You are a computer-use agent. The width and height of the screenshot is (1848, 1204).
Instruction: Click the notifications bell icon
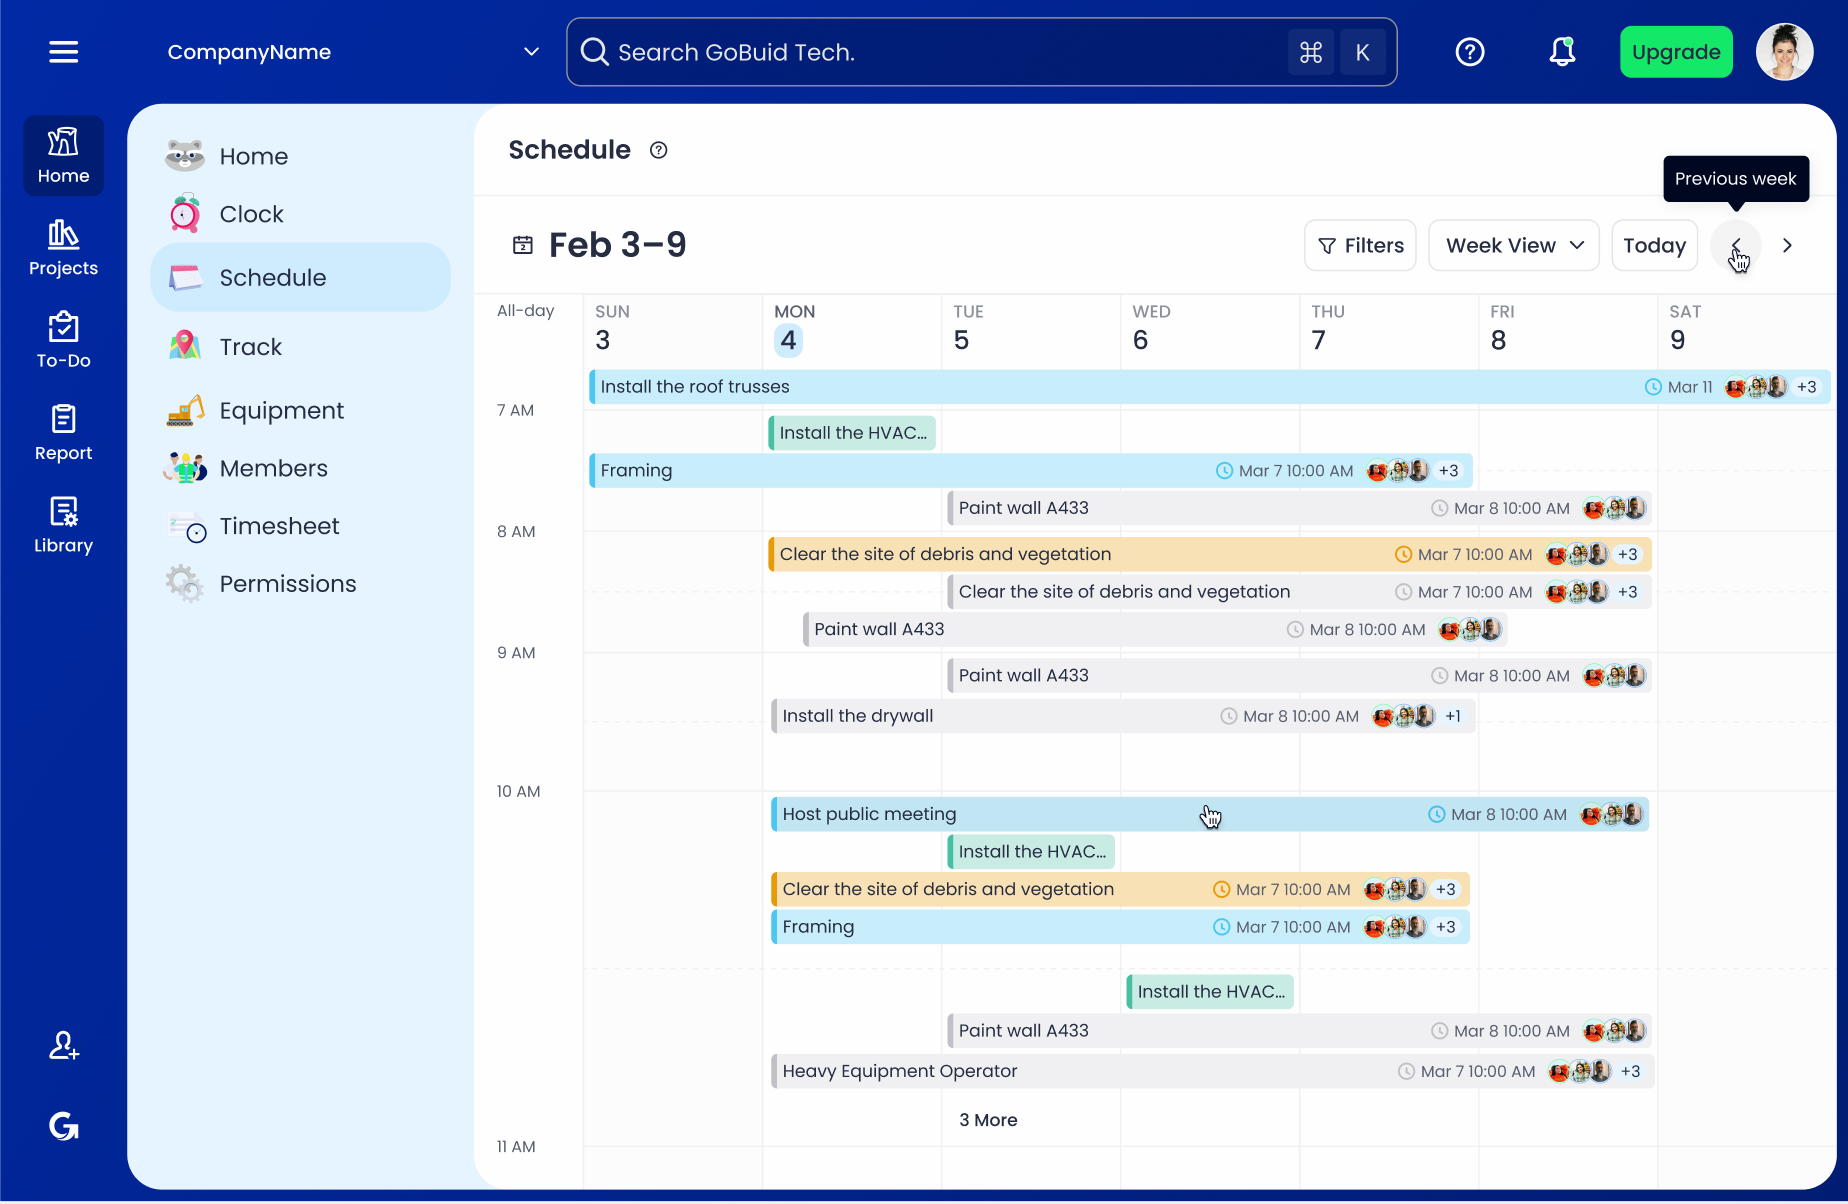tap(1562, 52)
